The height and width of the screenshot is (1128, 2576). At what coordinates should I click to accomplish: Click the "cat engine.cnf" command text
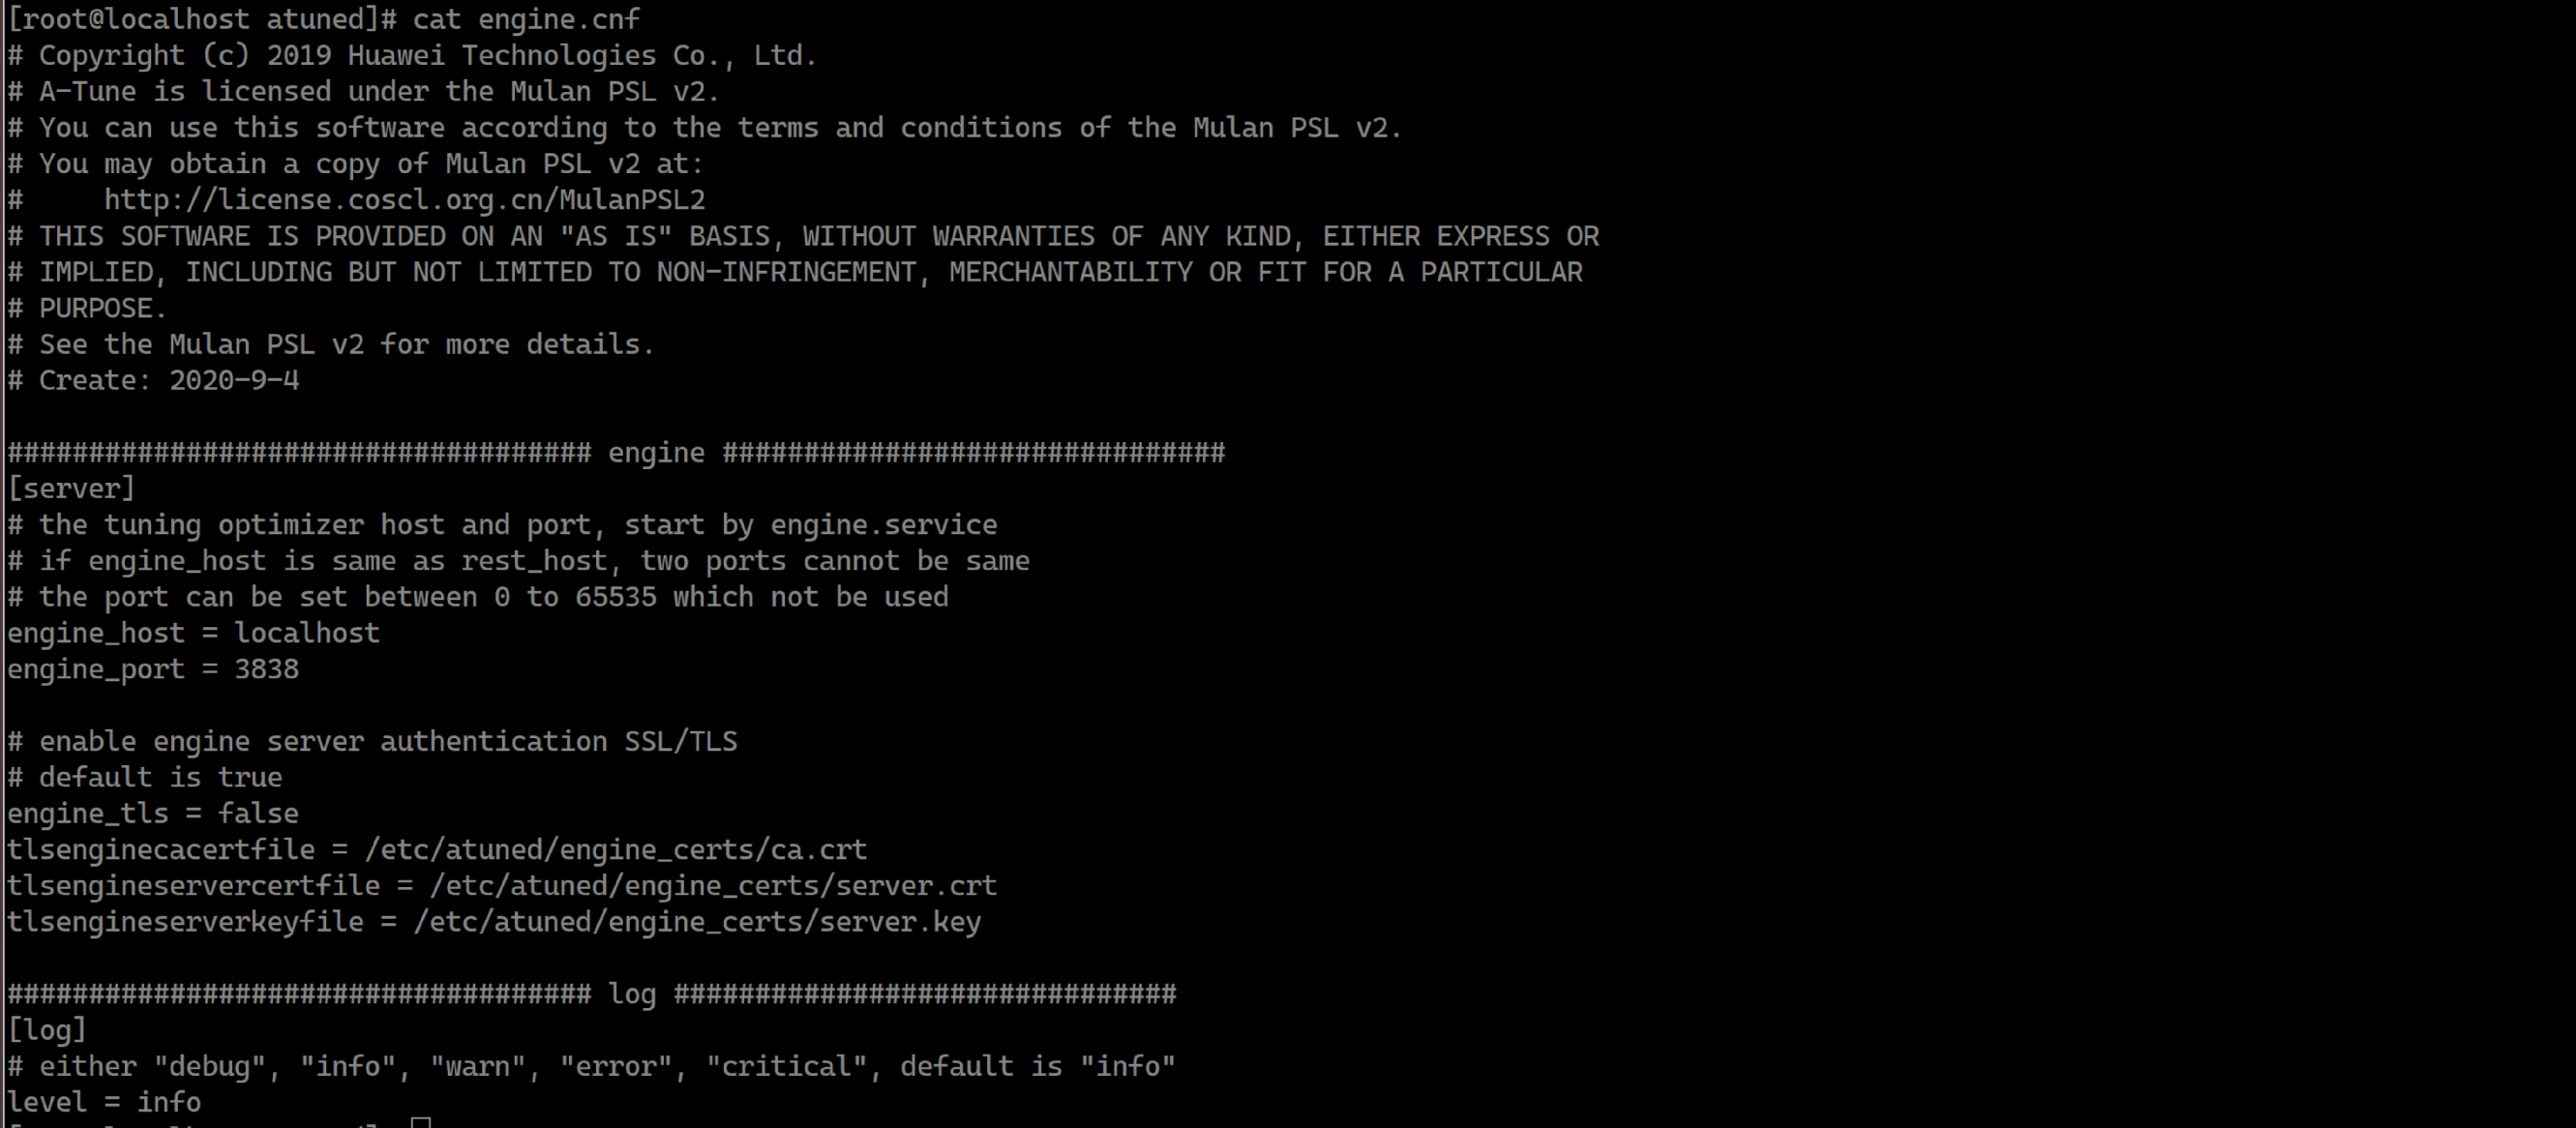[x=526, y=19]
